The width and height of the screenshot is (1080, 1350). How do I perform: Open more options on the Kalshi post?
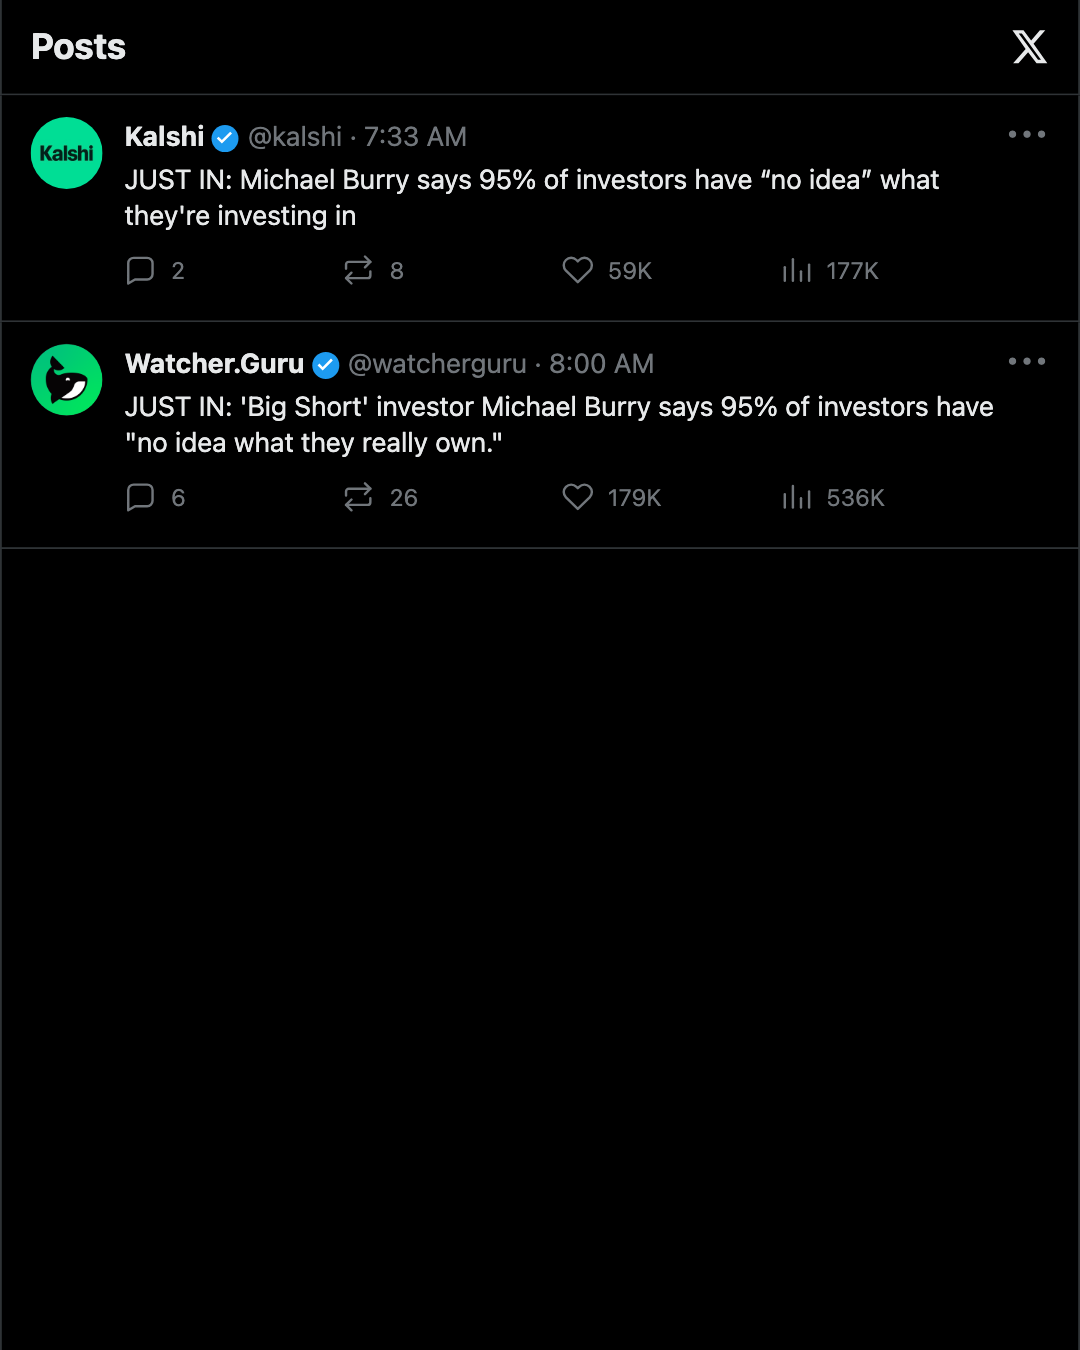(x=1027, y=134)
